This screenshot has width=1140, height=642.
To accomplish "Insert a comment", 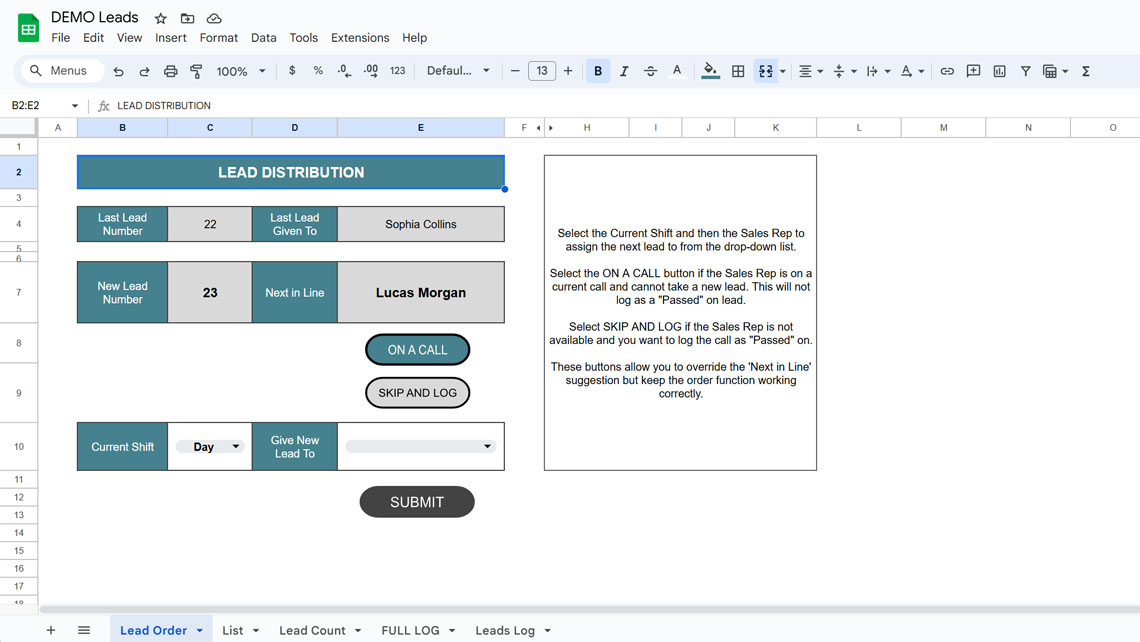I will point(974,71).
